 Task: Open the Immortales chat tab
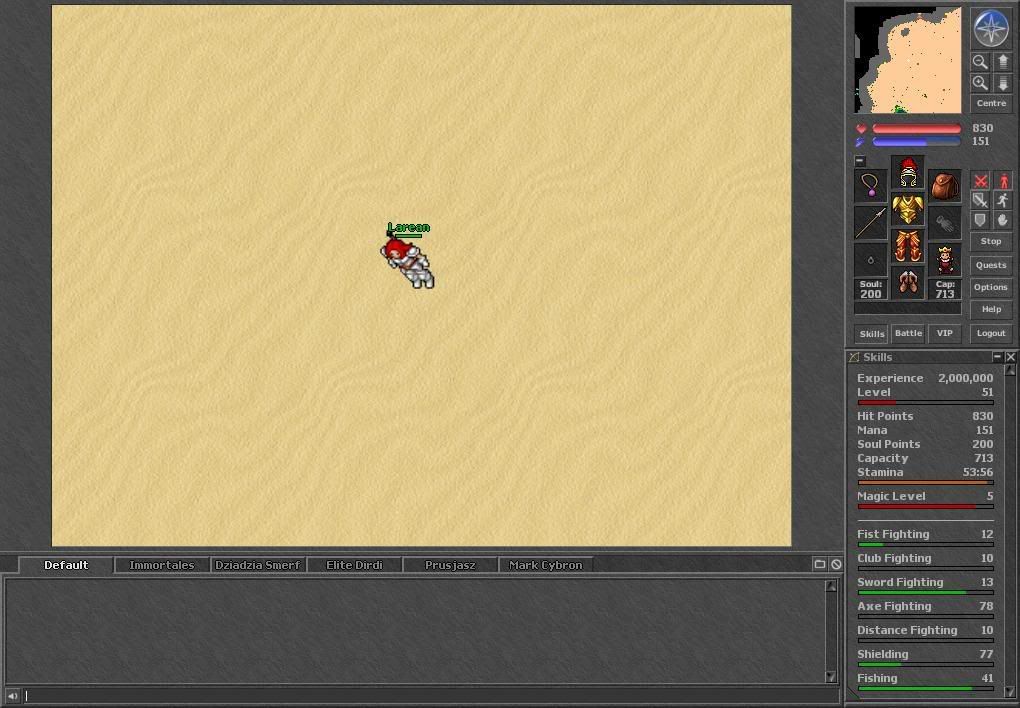tap(162, 565)
